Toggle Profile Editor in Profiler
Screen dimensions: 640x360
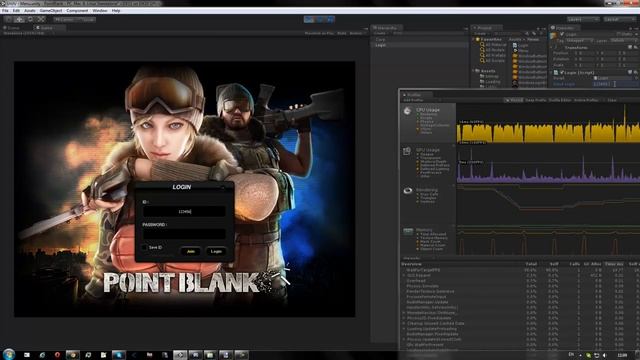tap(560, 100)
